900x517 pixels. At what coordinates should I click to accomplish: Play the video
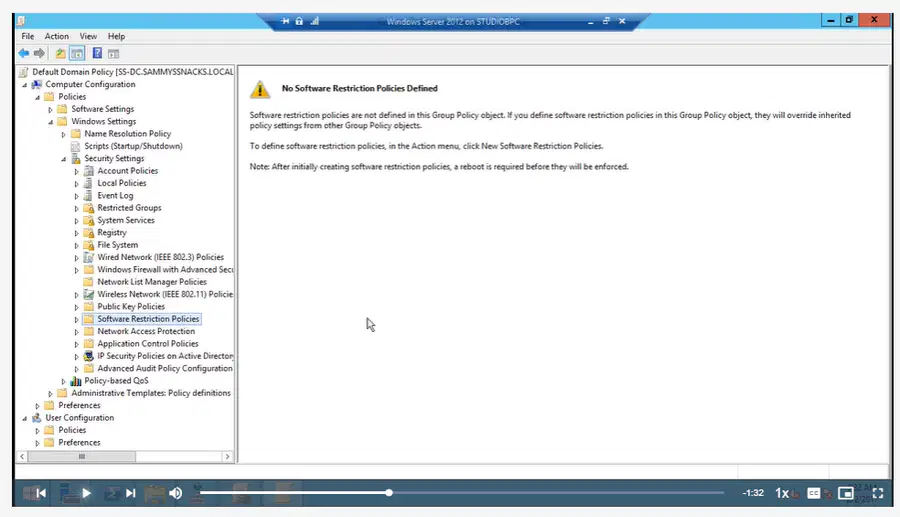(86, 493)
